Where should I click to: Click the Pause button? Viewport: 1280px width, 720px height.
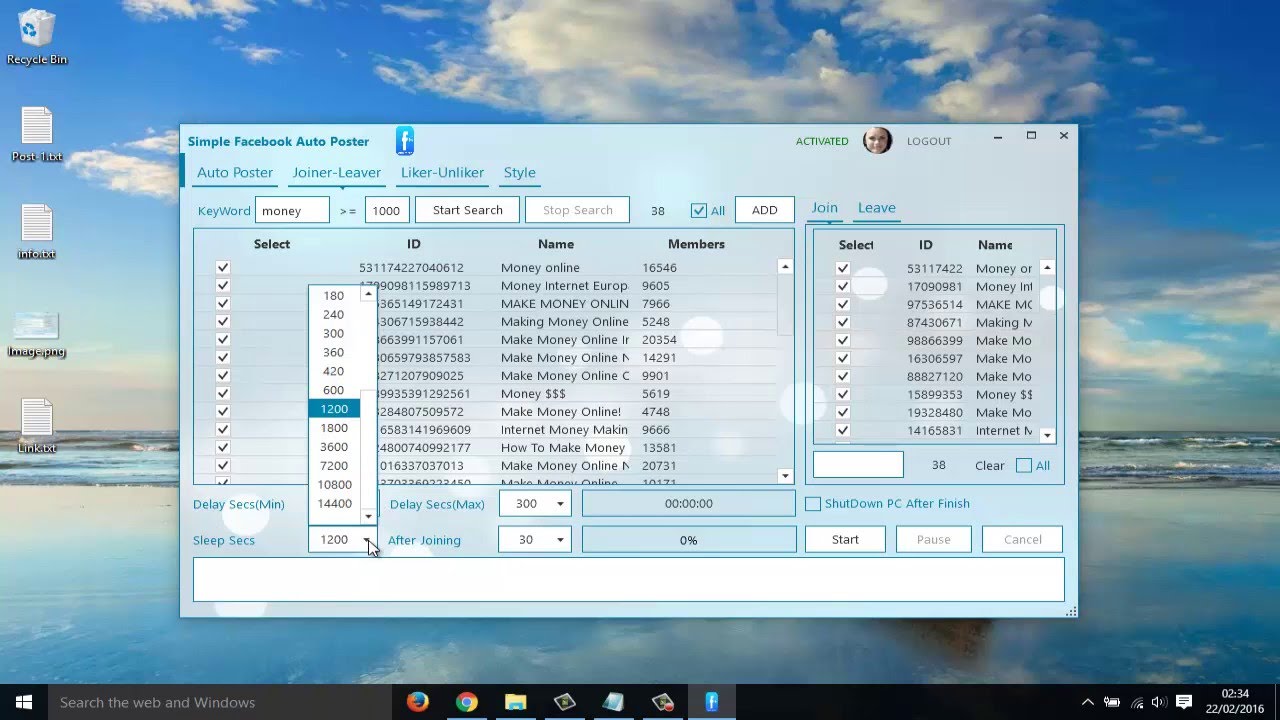[933, 540]
